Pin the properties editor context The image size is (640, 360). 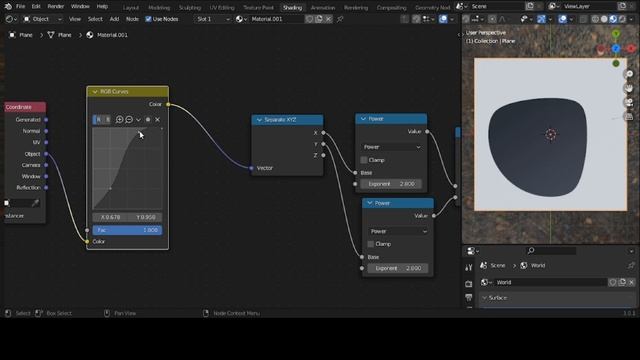pos(631,266)
